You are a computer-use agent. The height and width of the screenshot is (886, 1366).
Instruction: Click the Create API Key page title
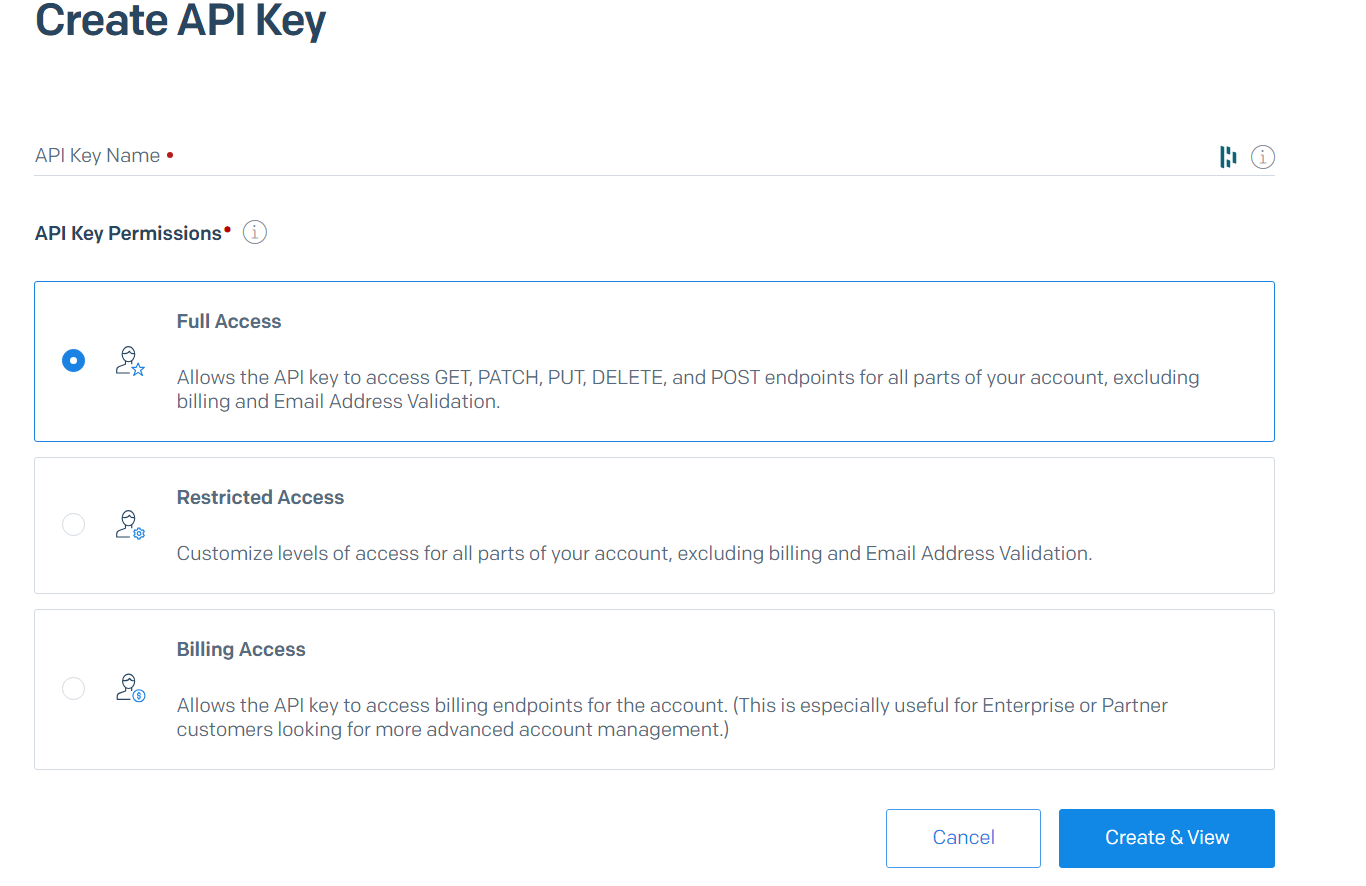click(180, 22)
